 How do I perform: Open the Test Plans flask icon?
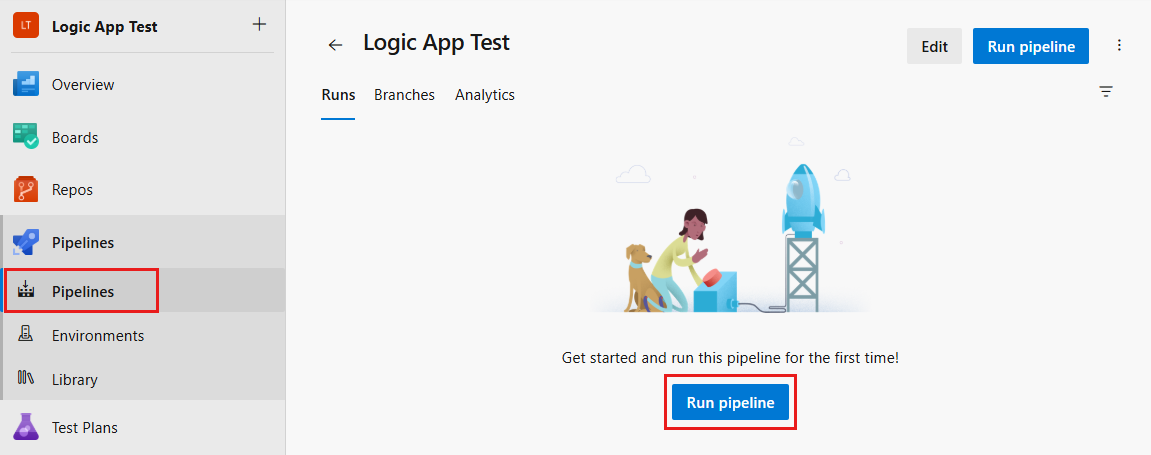(x=26, y=427)
